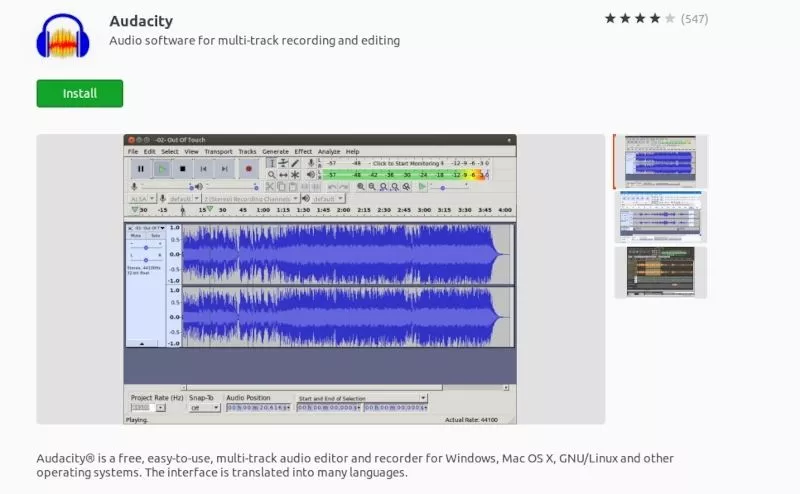Screen dimensions: 800x494
Task: Click the track pan L/R slider
Action: (146, 260)
